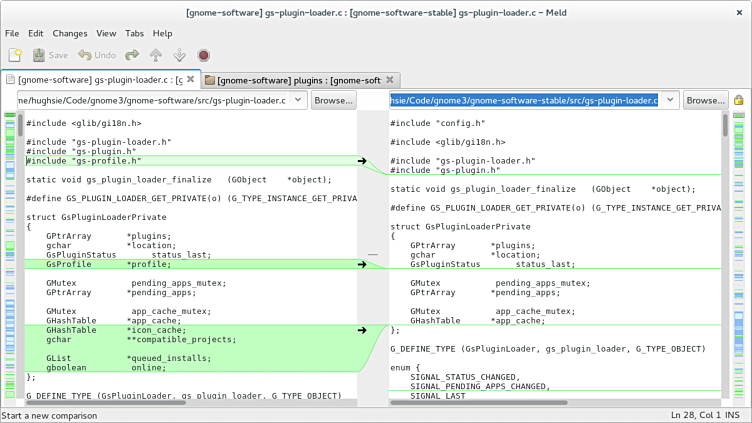Click Browse for the right file
Image resolution: width=752 pixels, height=423 pixels.
[705, 100]
